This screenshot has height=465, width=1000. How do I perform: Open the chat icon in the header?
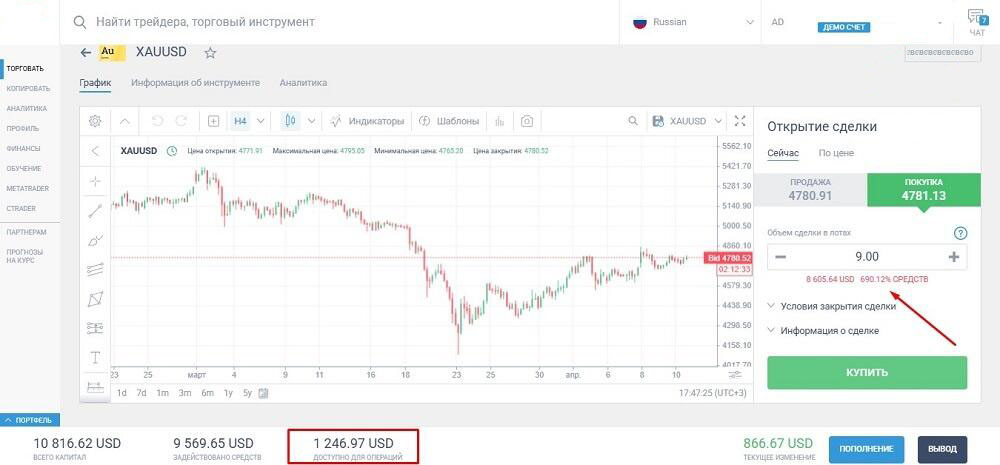click(x=976, y=21)
